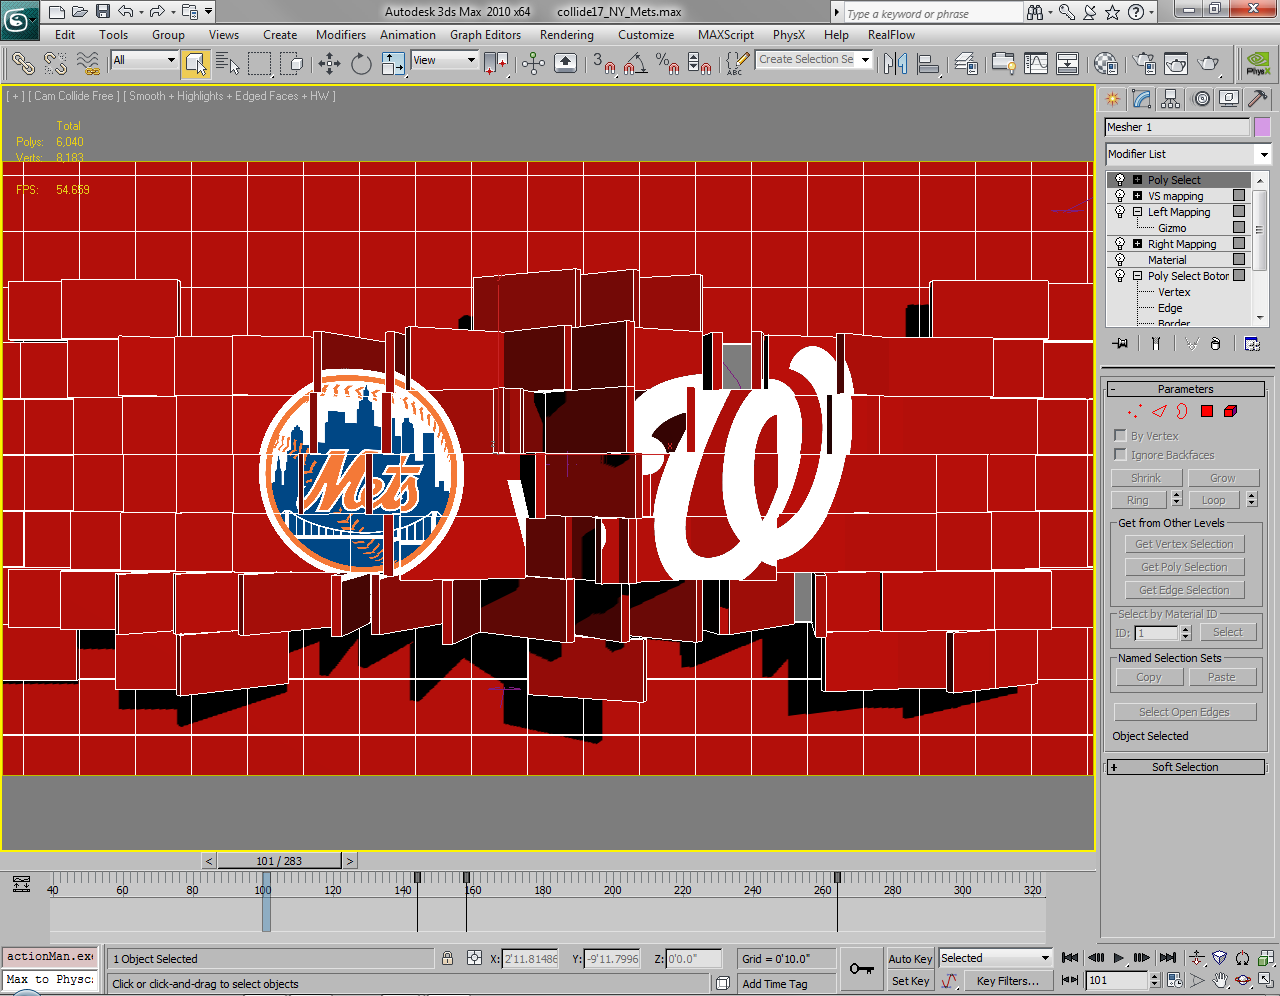Click Configure Modifier Sets icon
This screenshot has height=996, width=1280.
1252,343
